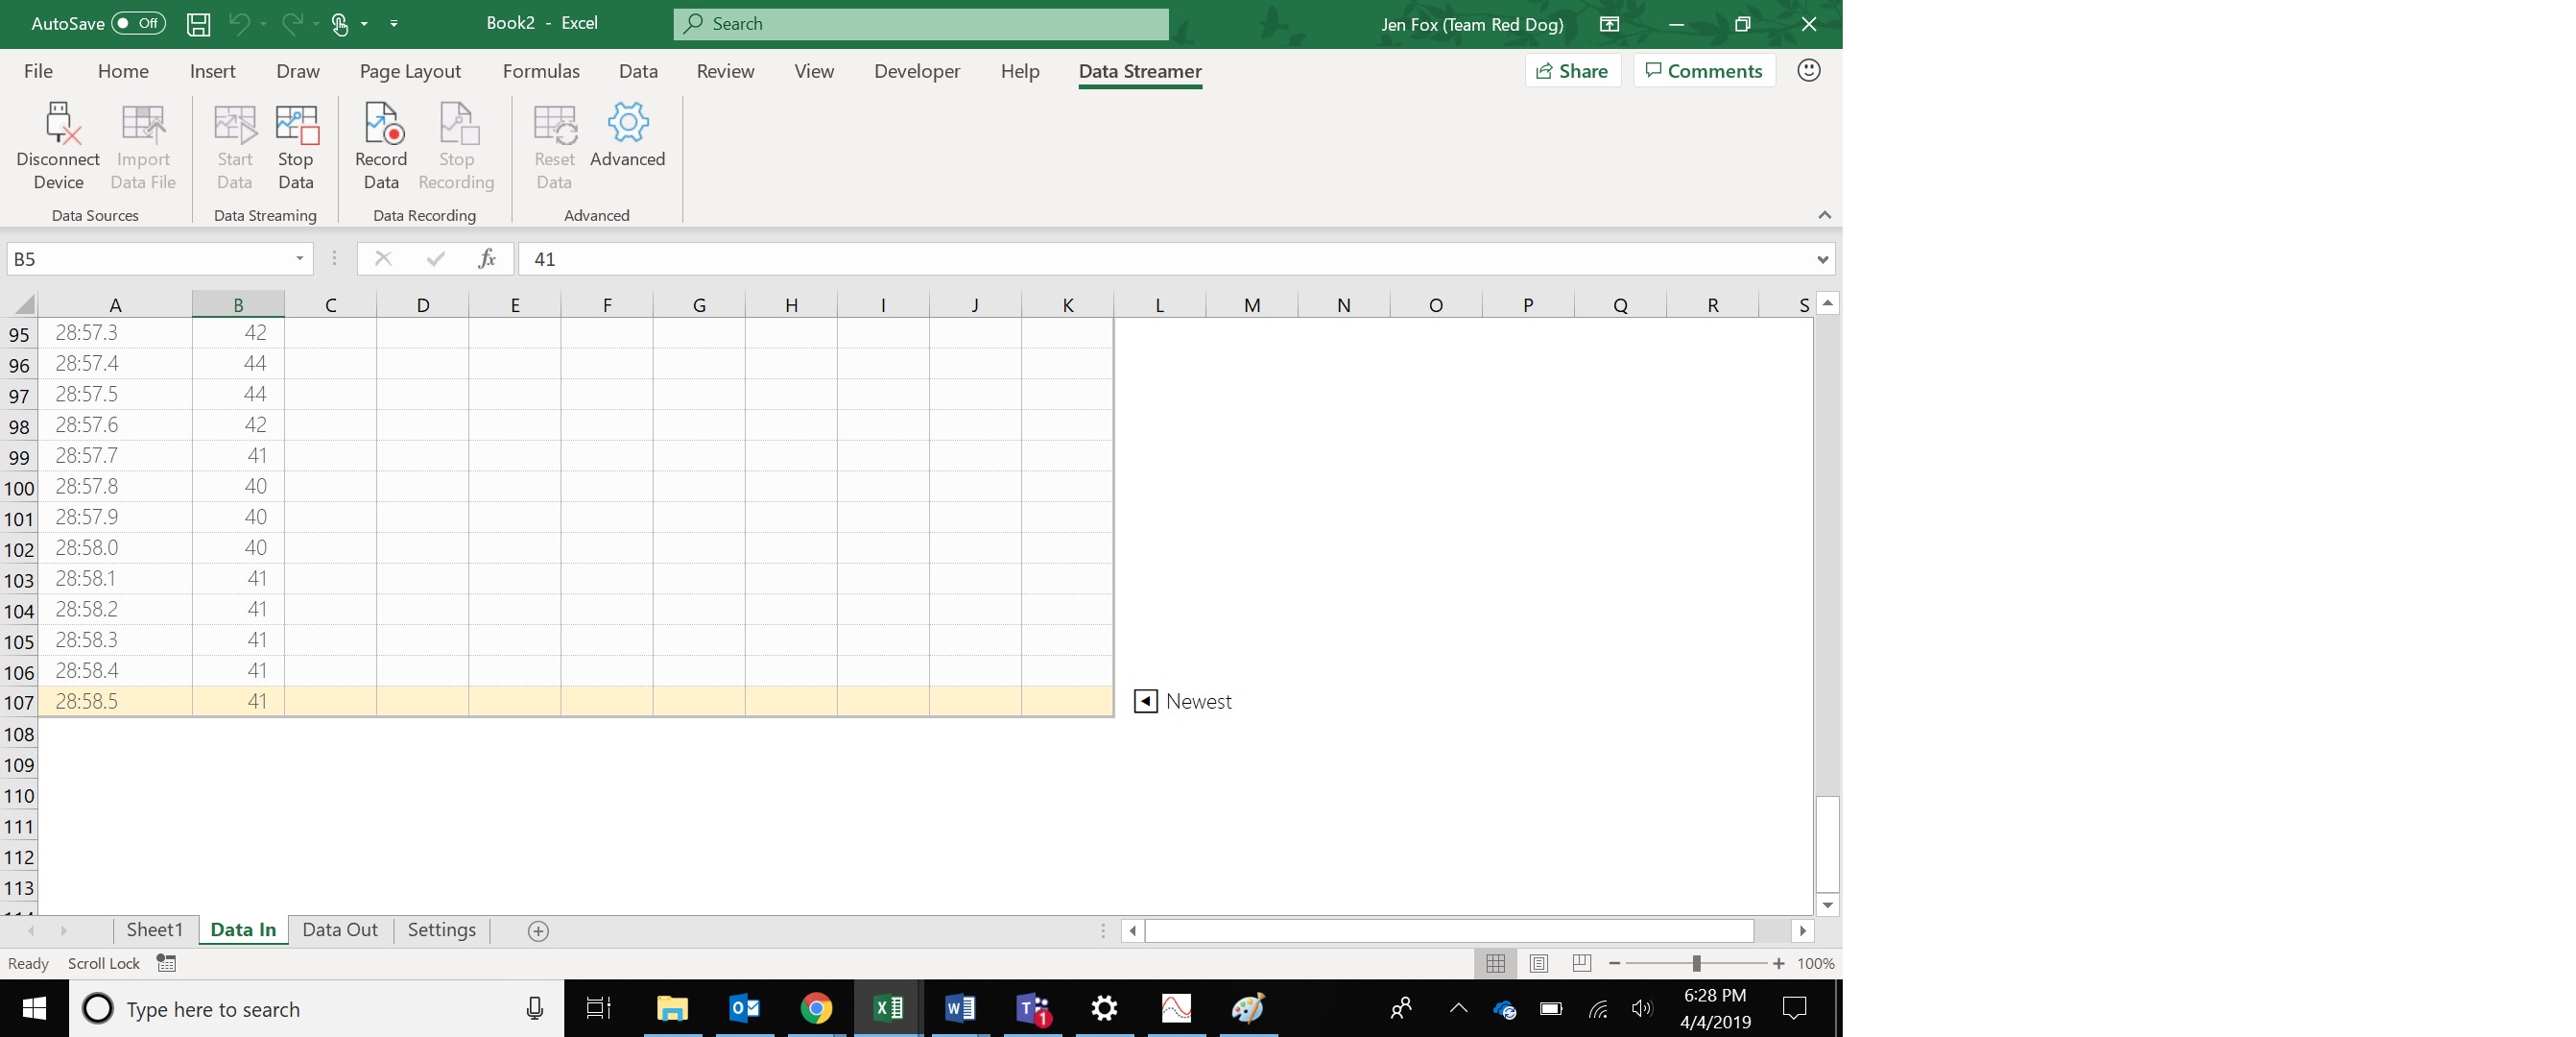Drag the horizontal zoom slider
The width and height of the screenshot is (2576, 1037).
click(1694, 963)
